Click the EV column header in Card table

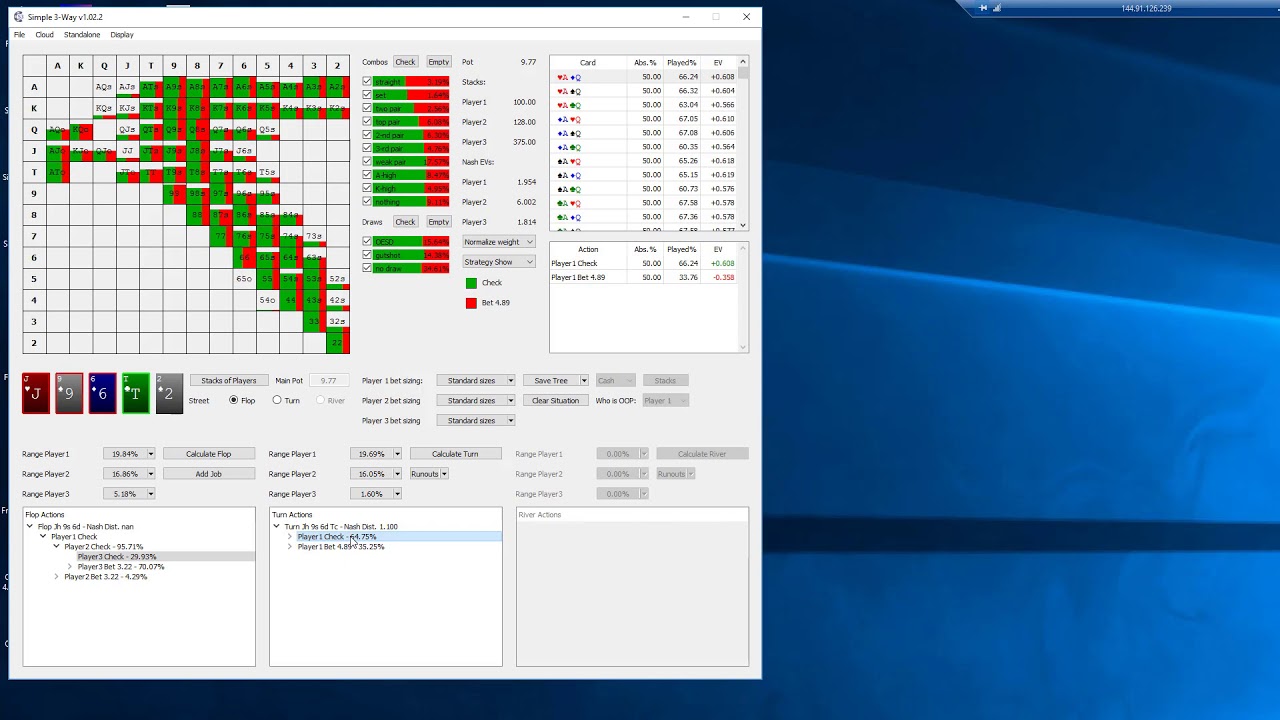point(718,63)
